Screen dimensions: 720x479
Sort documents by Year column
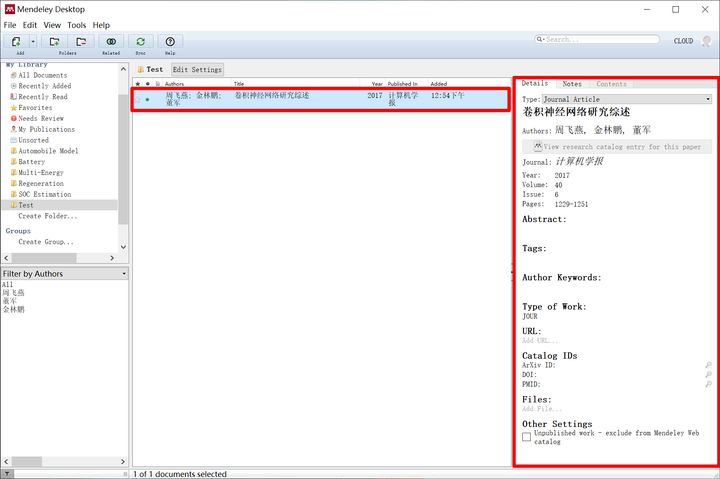click(377, 84)
